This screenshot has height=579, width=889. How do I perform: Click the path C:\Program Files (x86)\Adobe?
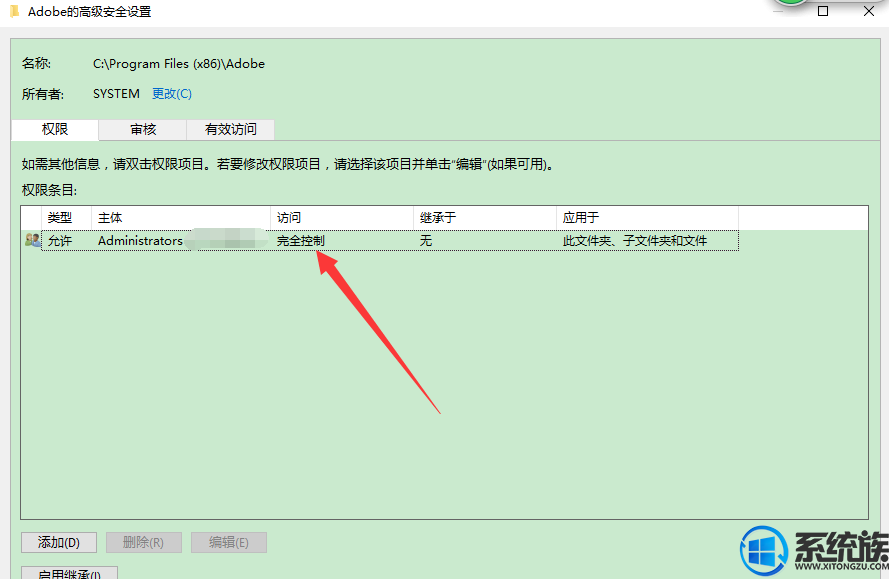pyautogui.click(x=179, y=64)
